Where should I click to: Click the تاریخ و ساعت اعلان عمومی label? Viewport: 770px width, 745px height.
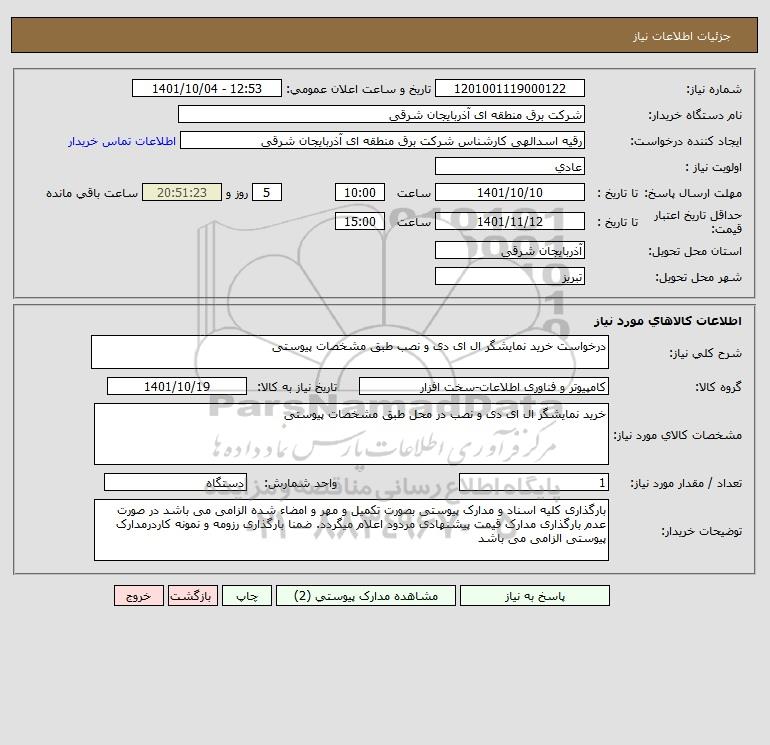(358, 89)
